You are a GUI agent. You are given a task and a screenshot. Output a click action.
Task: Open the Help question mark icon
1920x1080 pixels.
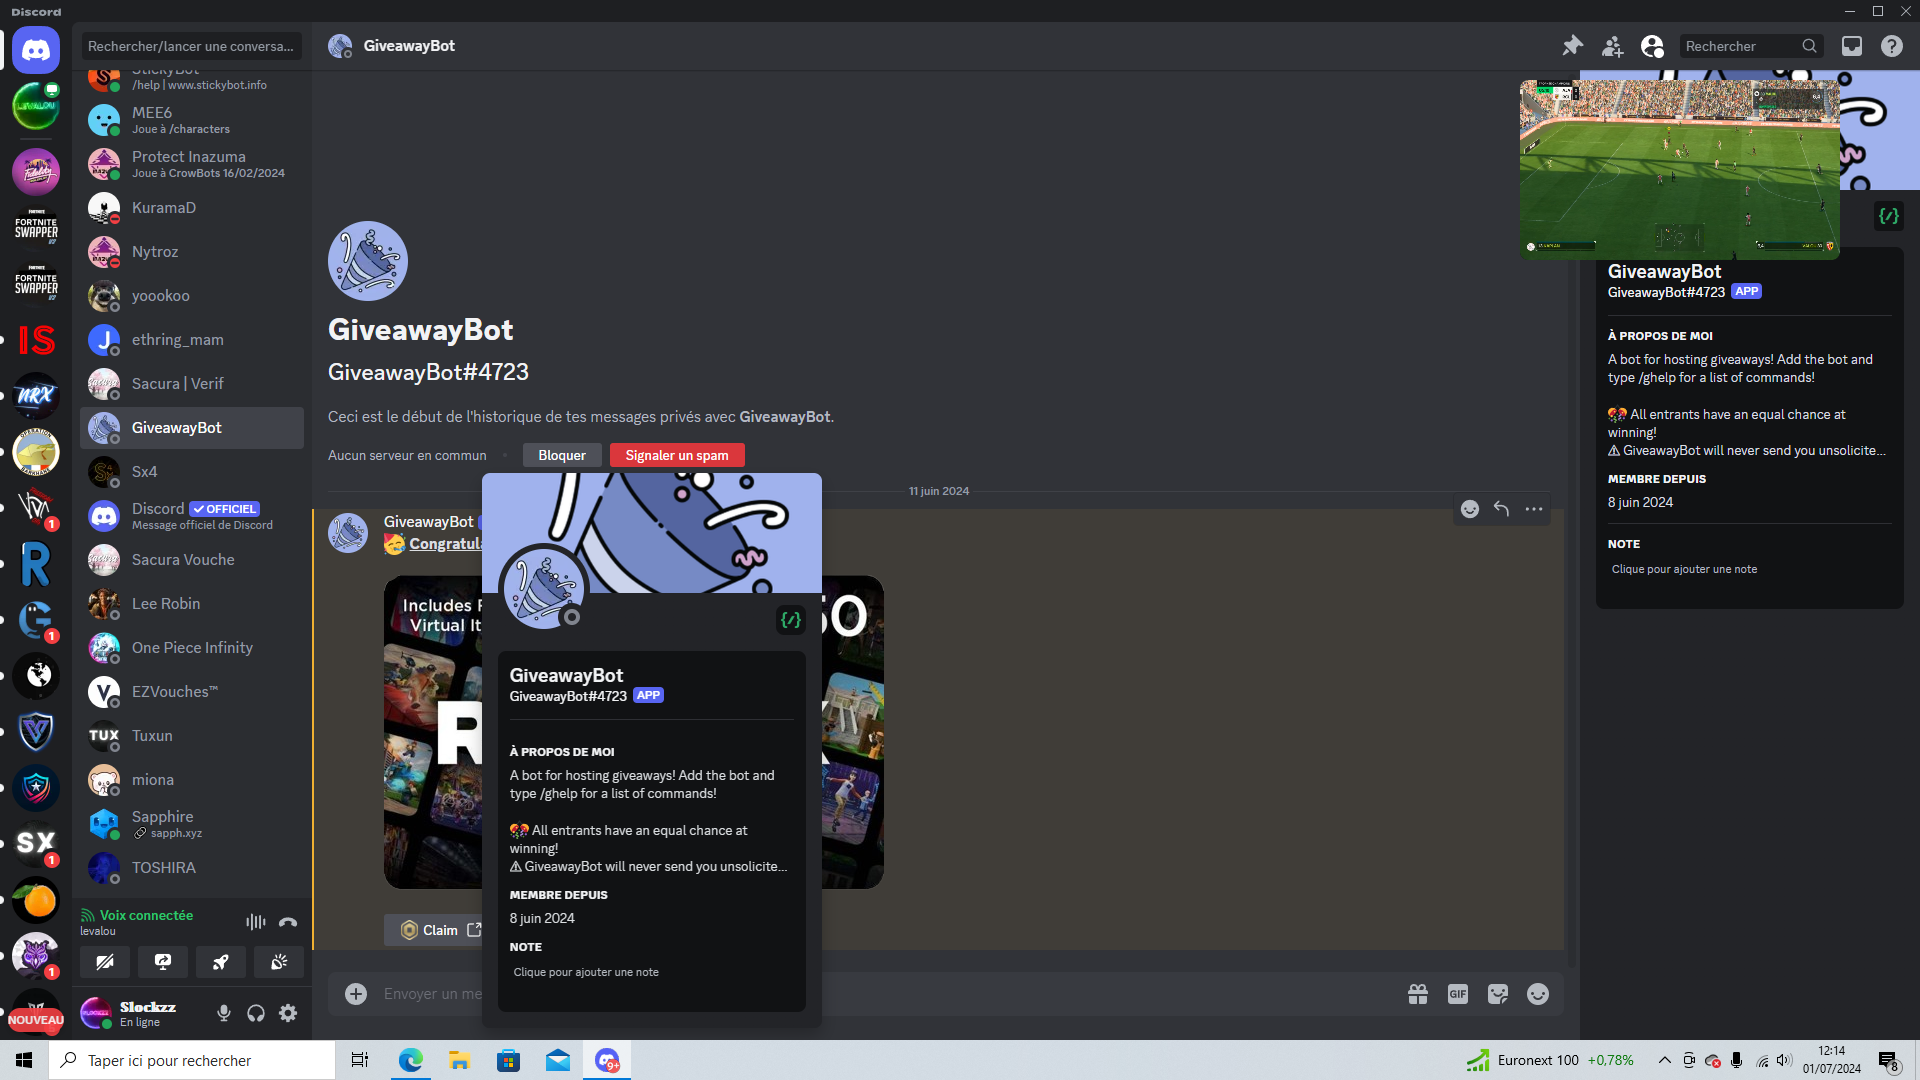pos(1892,46)
